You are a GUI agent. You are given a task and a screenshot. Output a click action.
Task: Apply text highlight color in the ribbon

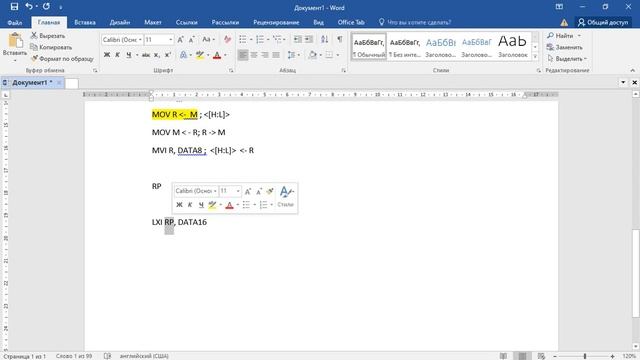click(200, 55)
